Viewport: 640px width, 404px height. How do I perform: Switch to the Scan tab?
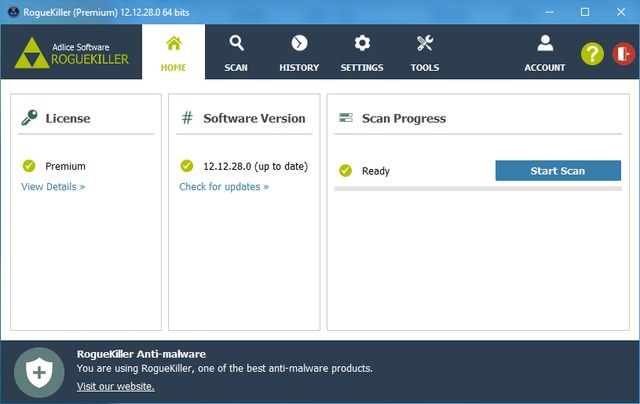pos(236,52)
